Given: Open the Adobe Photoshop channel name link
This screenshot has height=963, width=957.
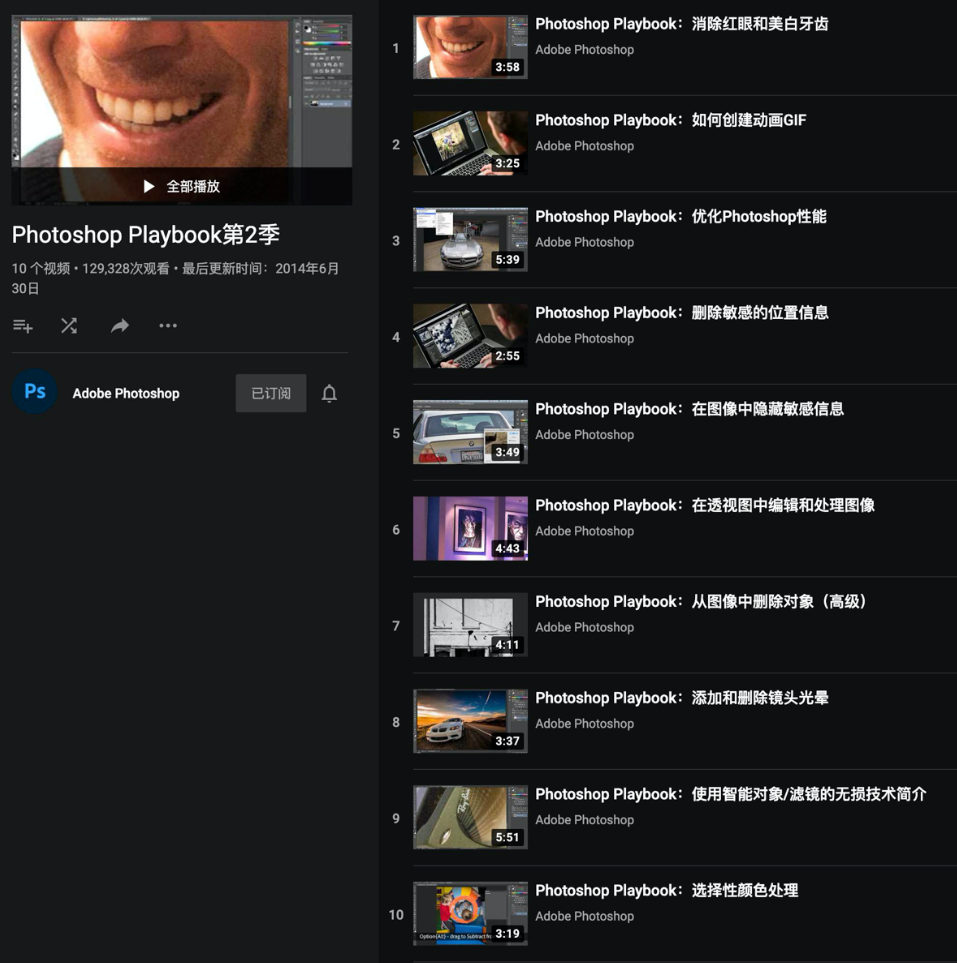Looking at the screenshot, I should (x=126, y=393).
